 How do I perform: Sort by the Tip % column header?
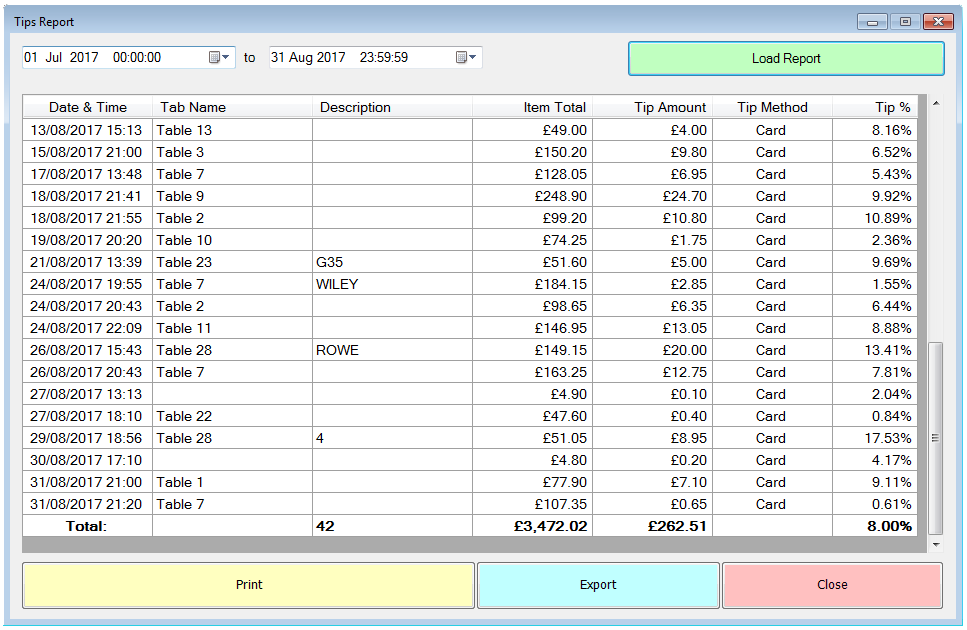pyautogui.click(x=877, y=107)
